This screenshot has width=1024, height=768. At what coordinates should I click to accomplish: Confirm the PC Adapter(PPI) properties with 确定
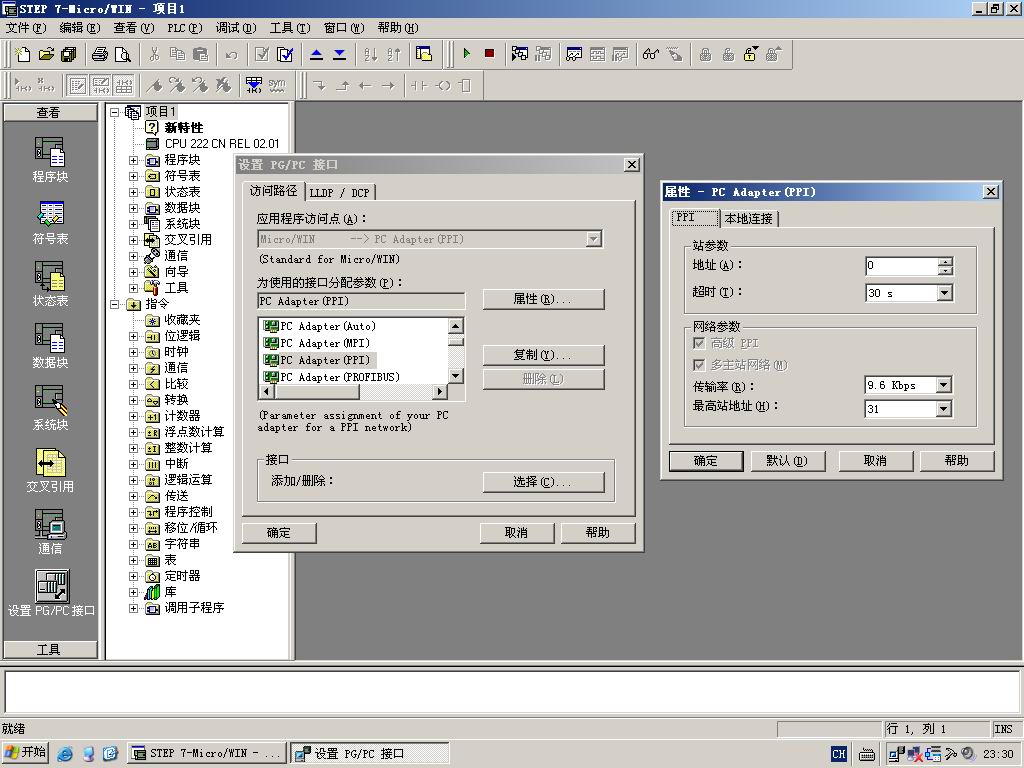tap(706, 461)
